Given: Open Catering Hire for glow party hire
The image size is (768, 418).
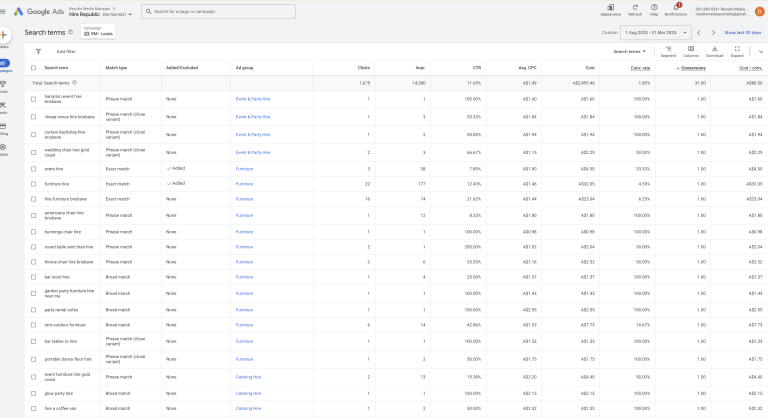Looking at the screenshot, I should 248,393.
